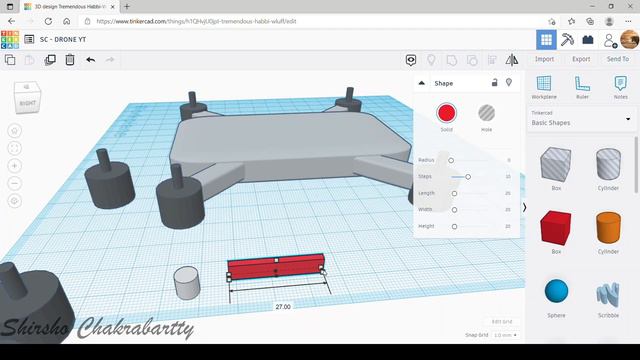
Task: Toggle the shape lock icon
Action: click(x=495, y=82)
